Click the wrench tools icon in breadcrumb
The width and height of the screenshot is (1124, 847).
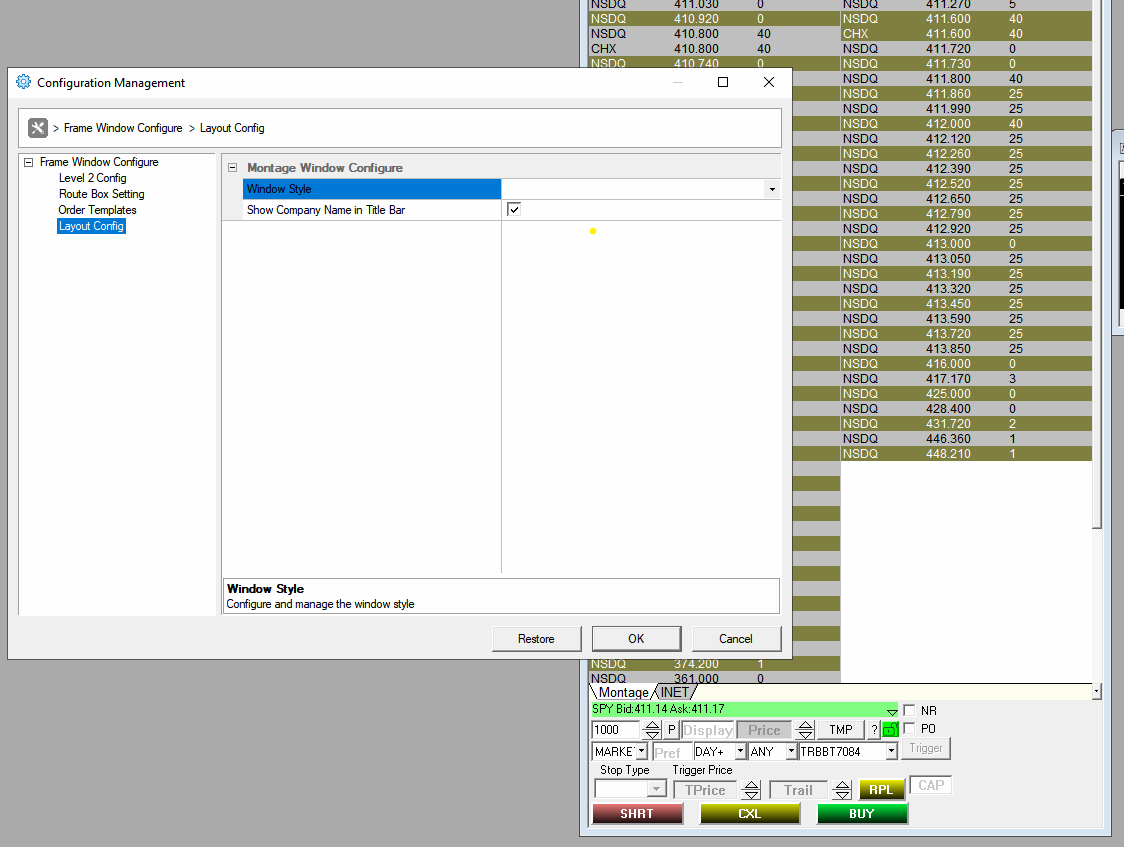click(38, 128)
